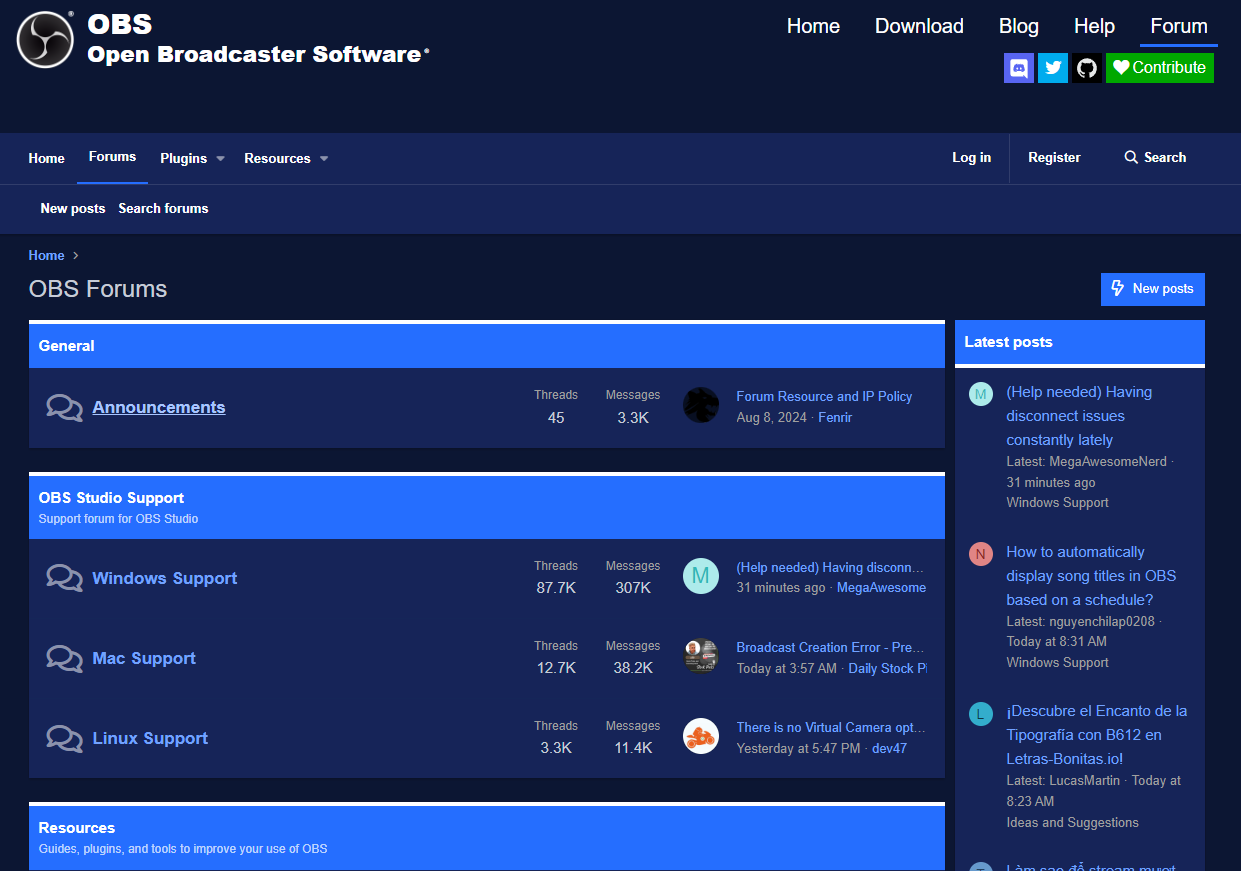
Task: Click the Announcements forum speech-bubble icon
Action: tap(65, 408)
